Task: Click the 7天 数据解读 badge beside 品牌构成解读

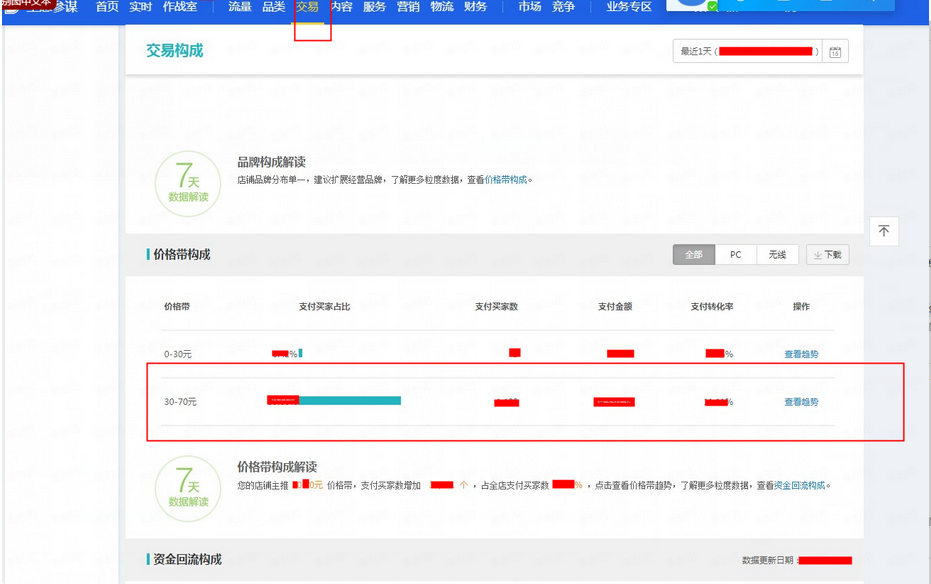Action: pos(187,182)
